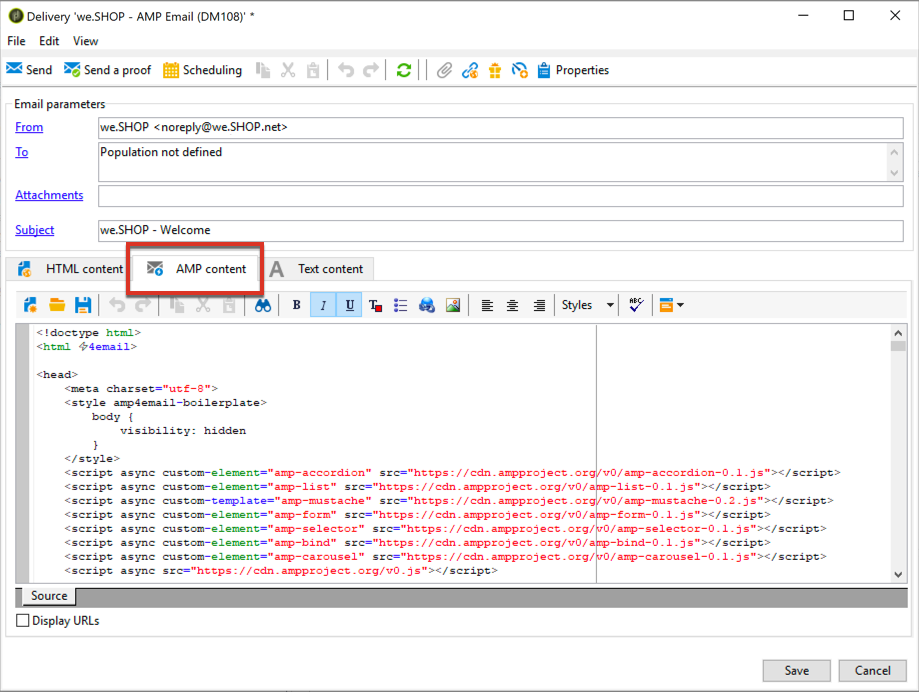
Task: Toggle Bold formatting
Action: (297, 305)
